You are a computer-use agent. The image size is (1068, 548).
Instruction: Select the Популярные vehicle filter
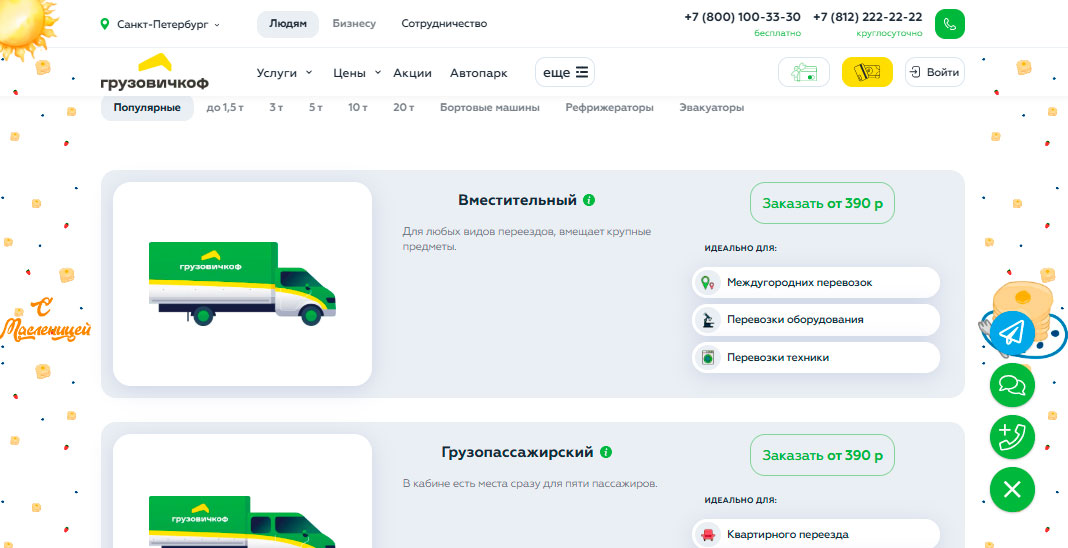147,108
